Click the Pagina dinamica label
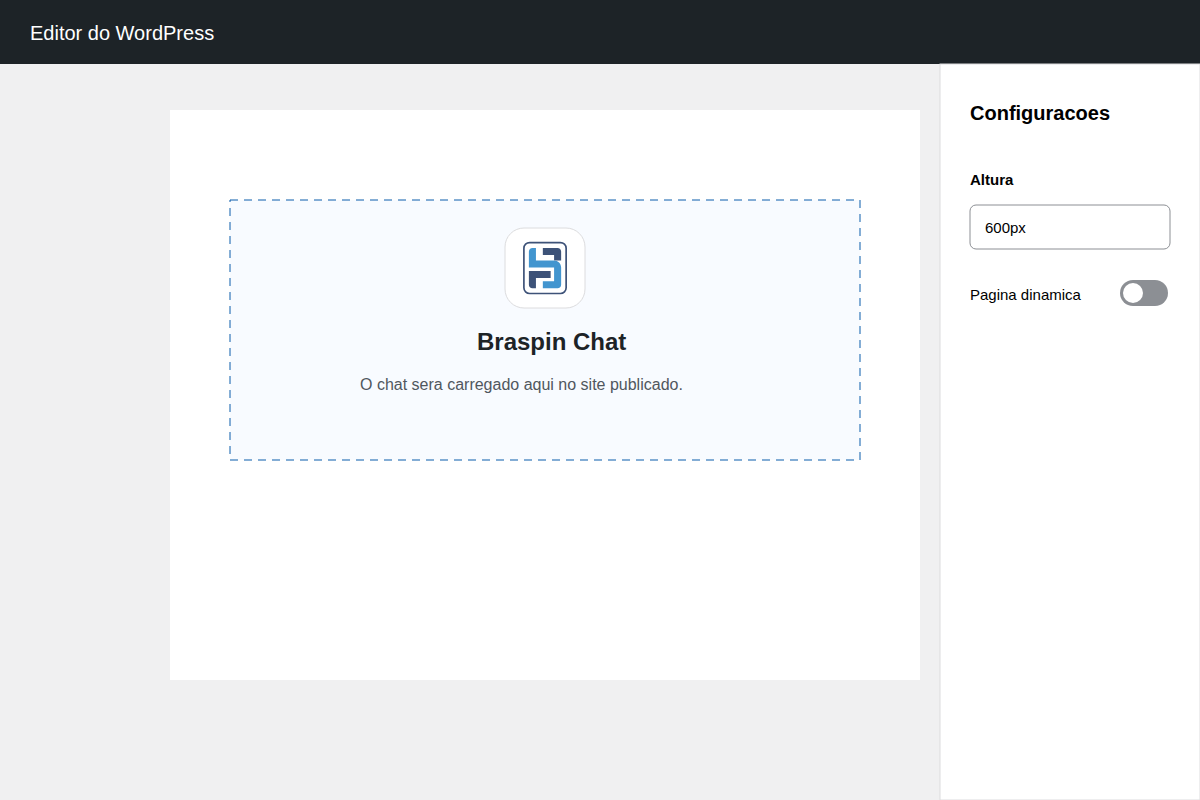This screenshot has height=800, width=1200. coord(1025,295)
